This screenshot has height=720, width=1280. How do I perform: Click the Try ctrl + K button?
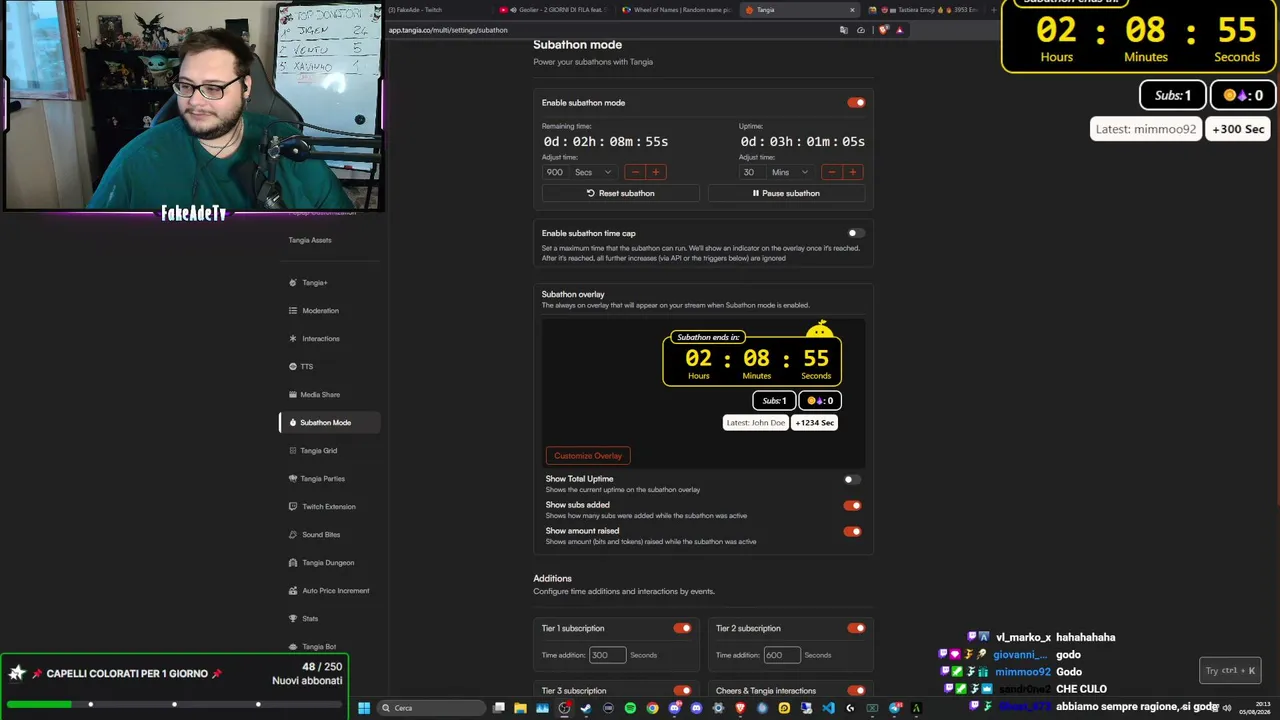tap(1230, 671)
